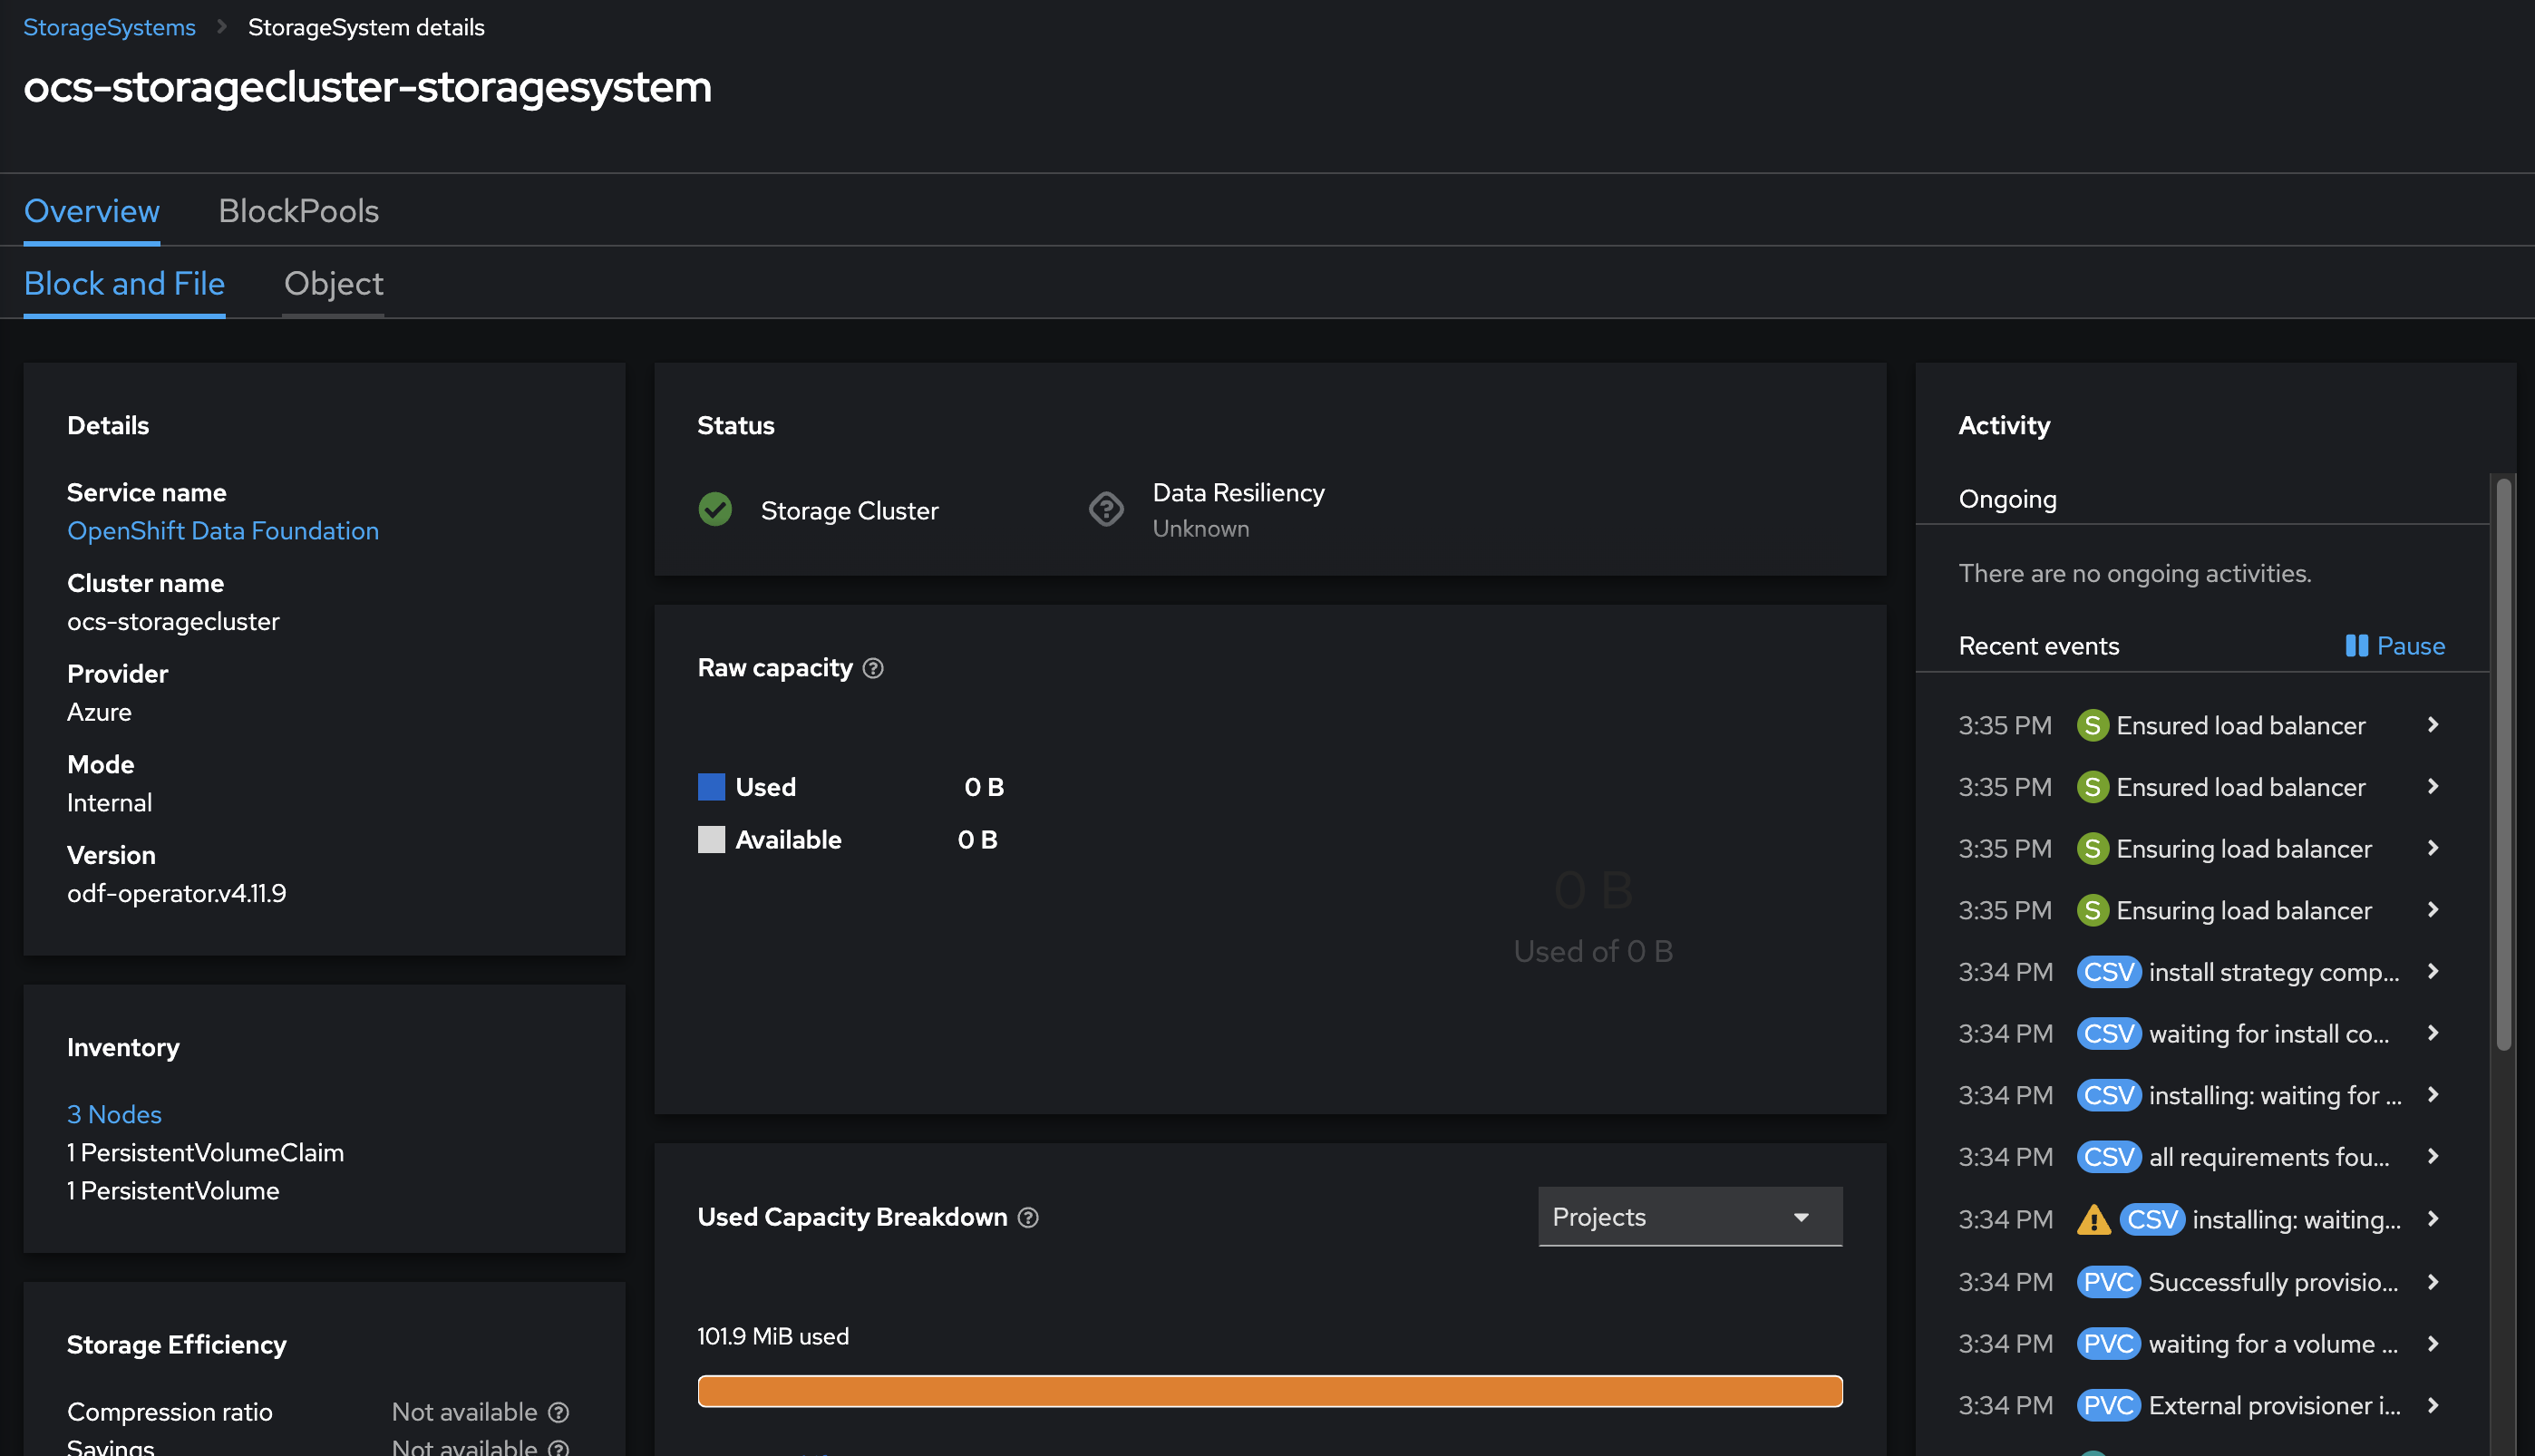
Task: Switch to the Overview tab
Action: point(91,208)
